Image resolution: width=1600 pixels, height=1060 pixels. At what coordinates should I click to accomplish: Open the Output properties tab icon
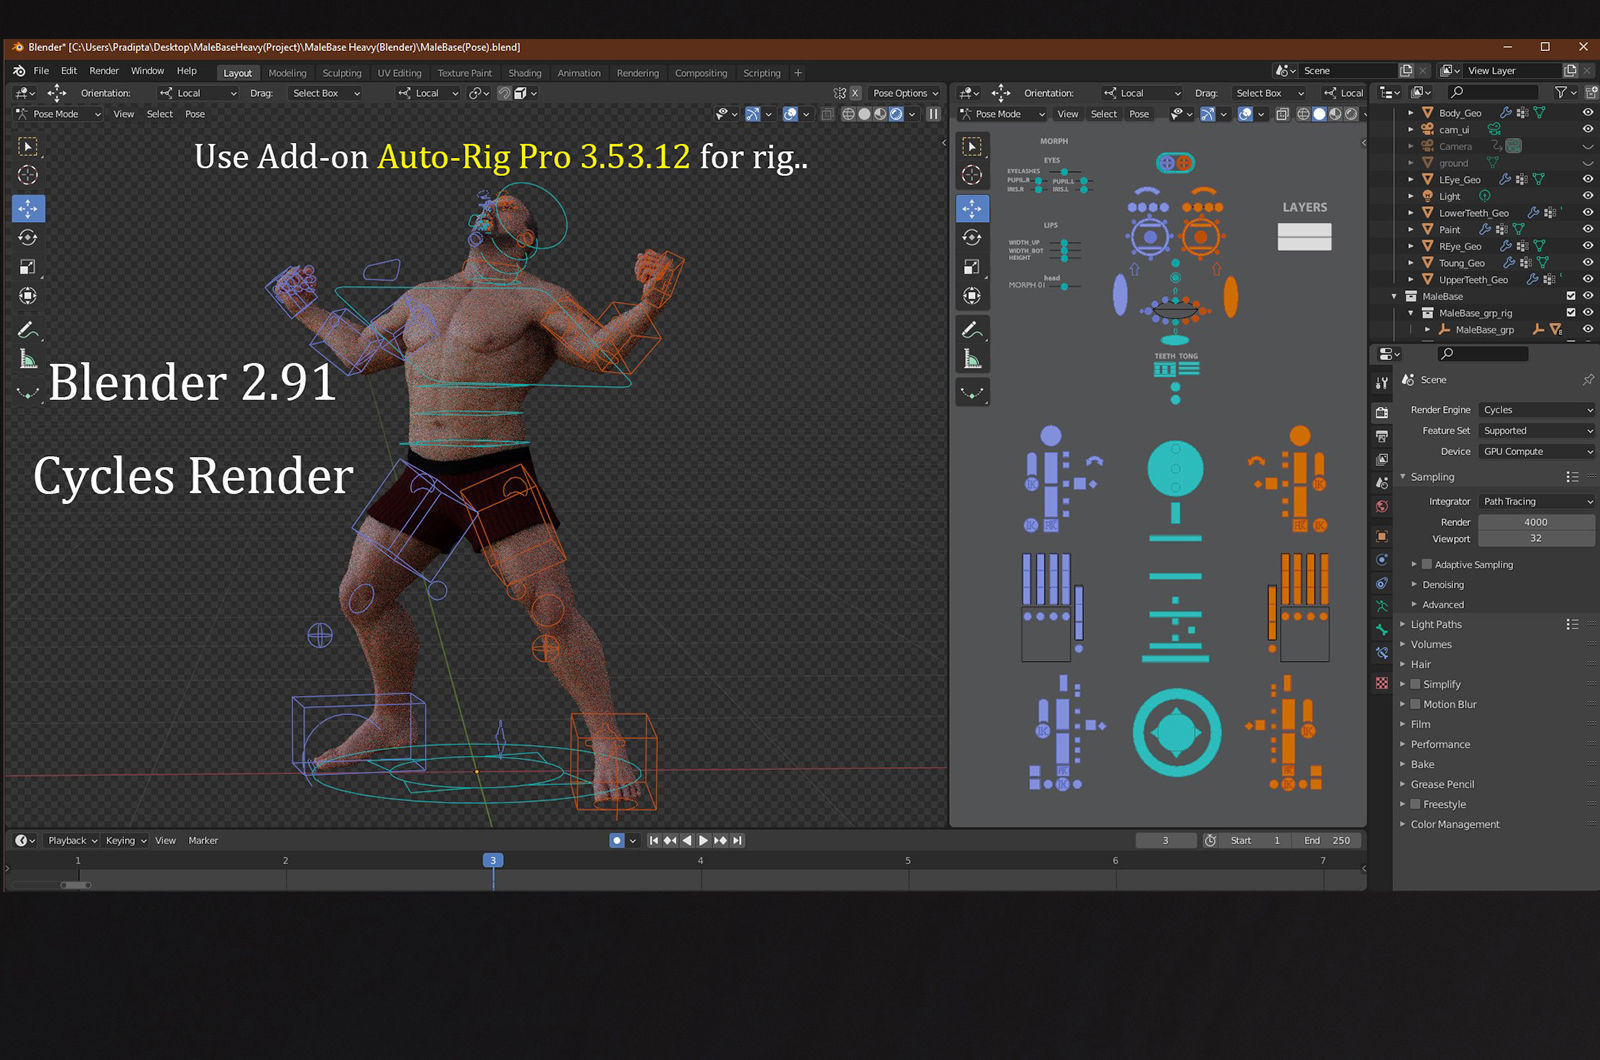pyautogui.click(x=1382, y=436)
